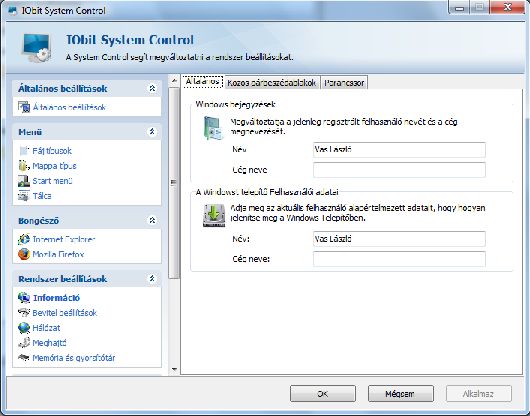The image size is (530, 416).
Task: Click Név field under Windows bejegyzések
Action: click(399, 149)
